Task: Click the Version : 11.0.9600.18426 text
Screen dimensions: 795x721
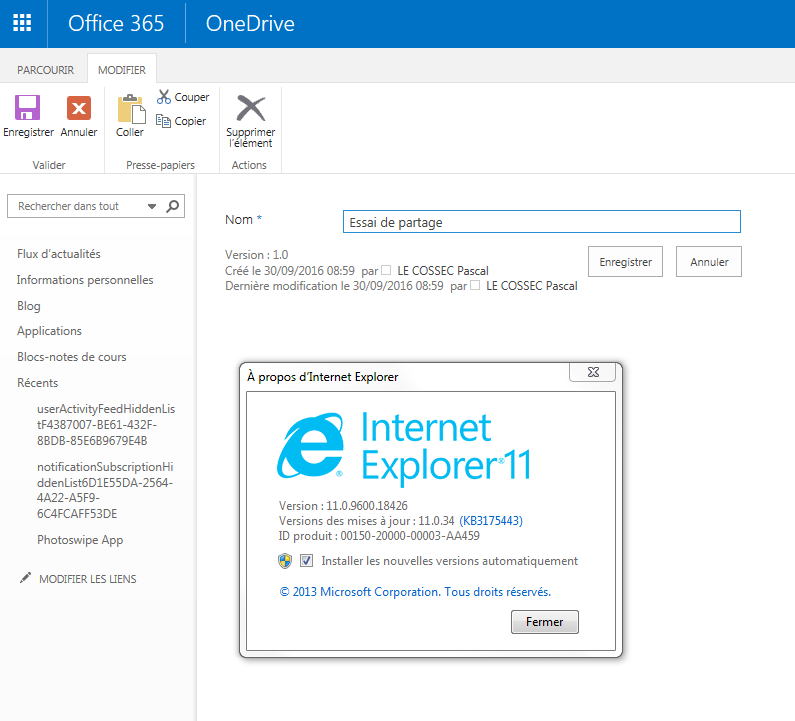Action: pyautogui.click(x=343, y=506)
